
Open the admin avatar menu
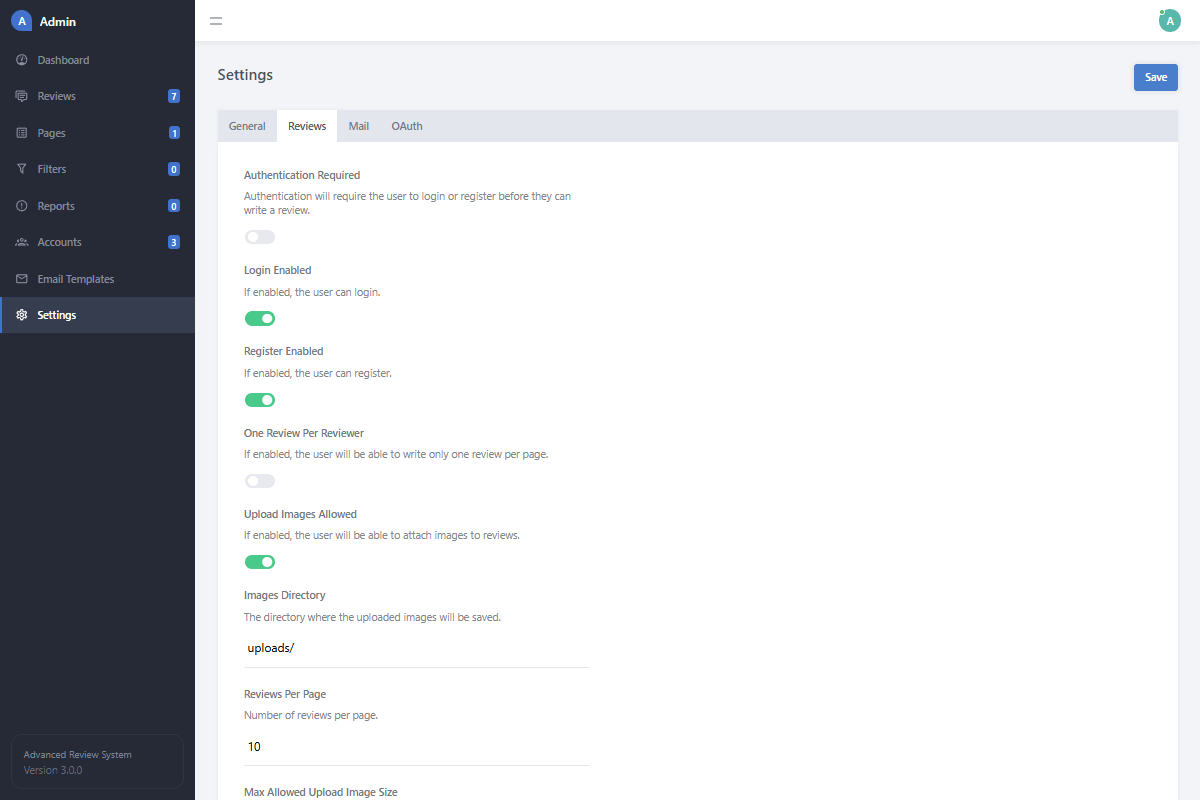pos(1169,20)
